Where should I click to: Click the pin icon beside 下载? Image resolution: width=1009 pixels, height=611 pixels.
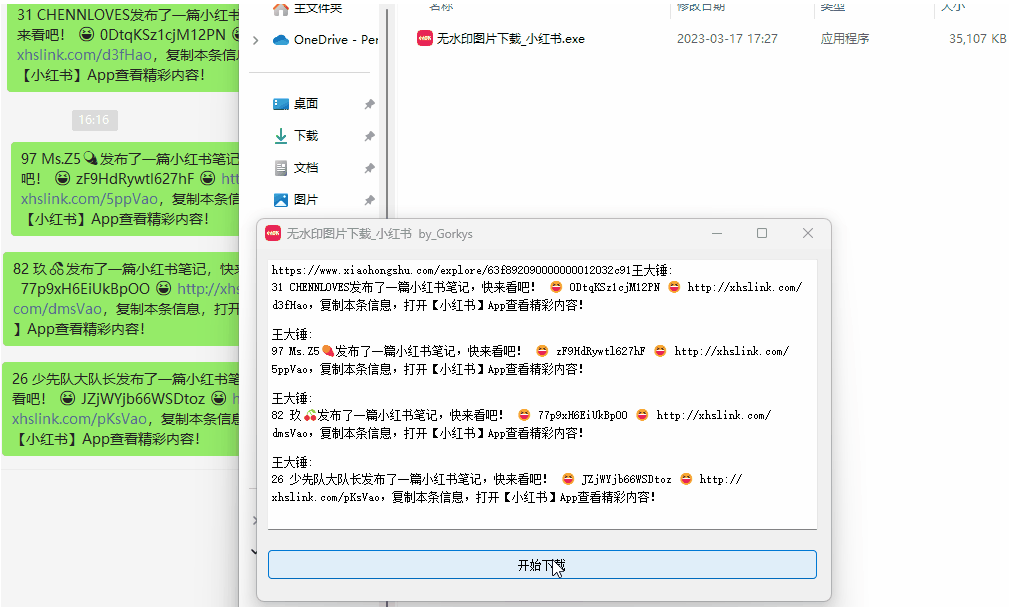[369, 136]
